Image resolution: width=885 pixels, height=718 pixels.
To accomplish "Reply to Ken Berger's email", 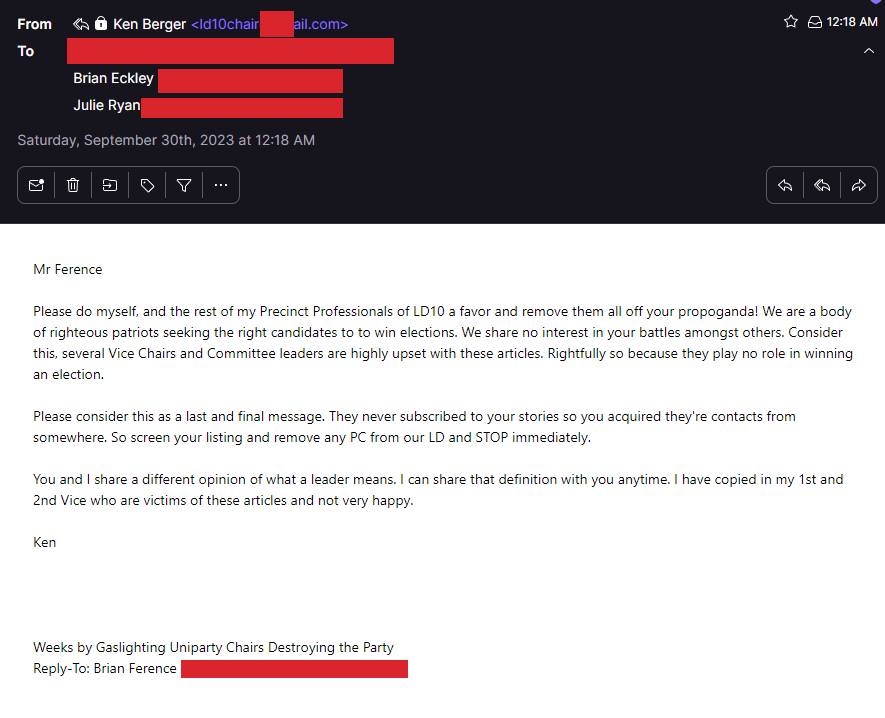I will (x=785, y=185).
